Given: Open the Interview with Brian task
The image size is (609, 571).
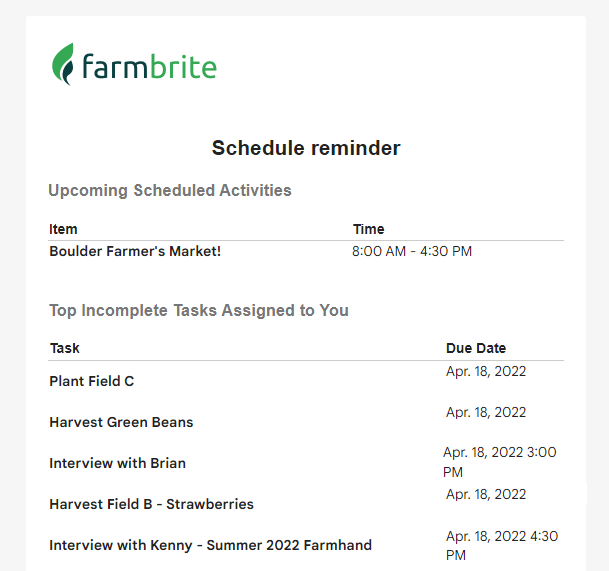Looking at the screenshot, I should click(x=117, y=463).
